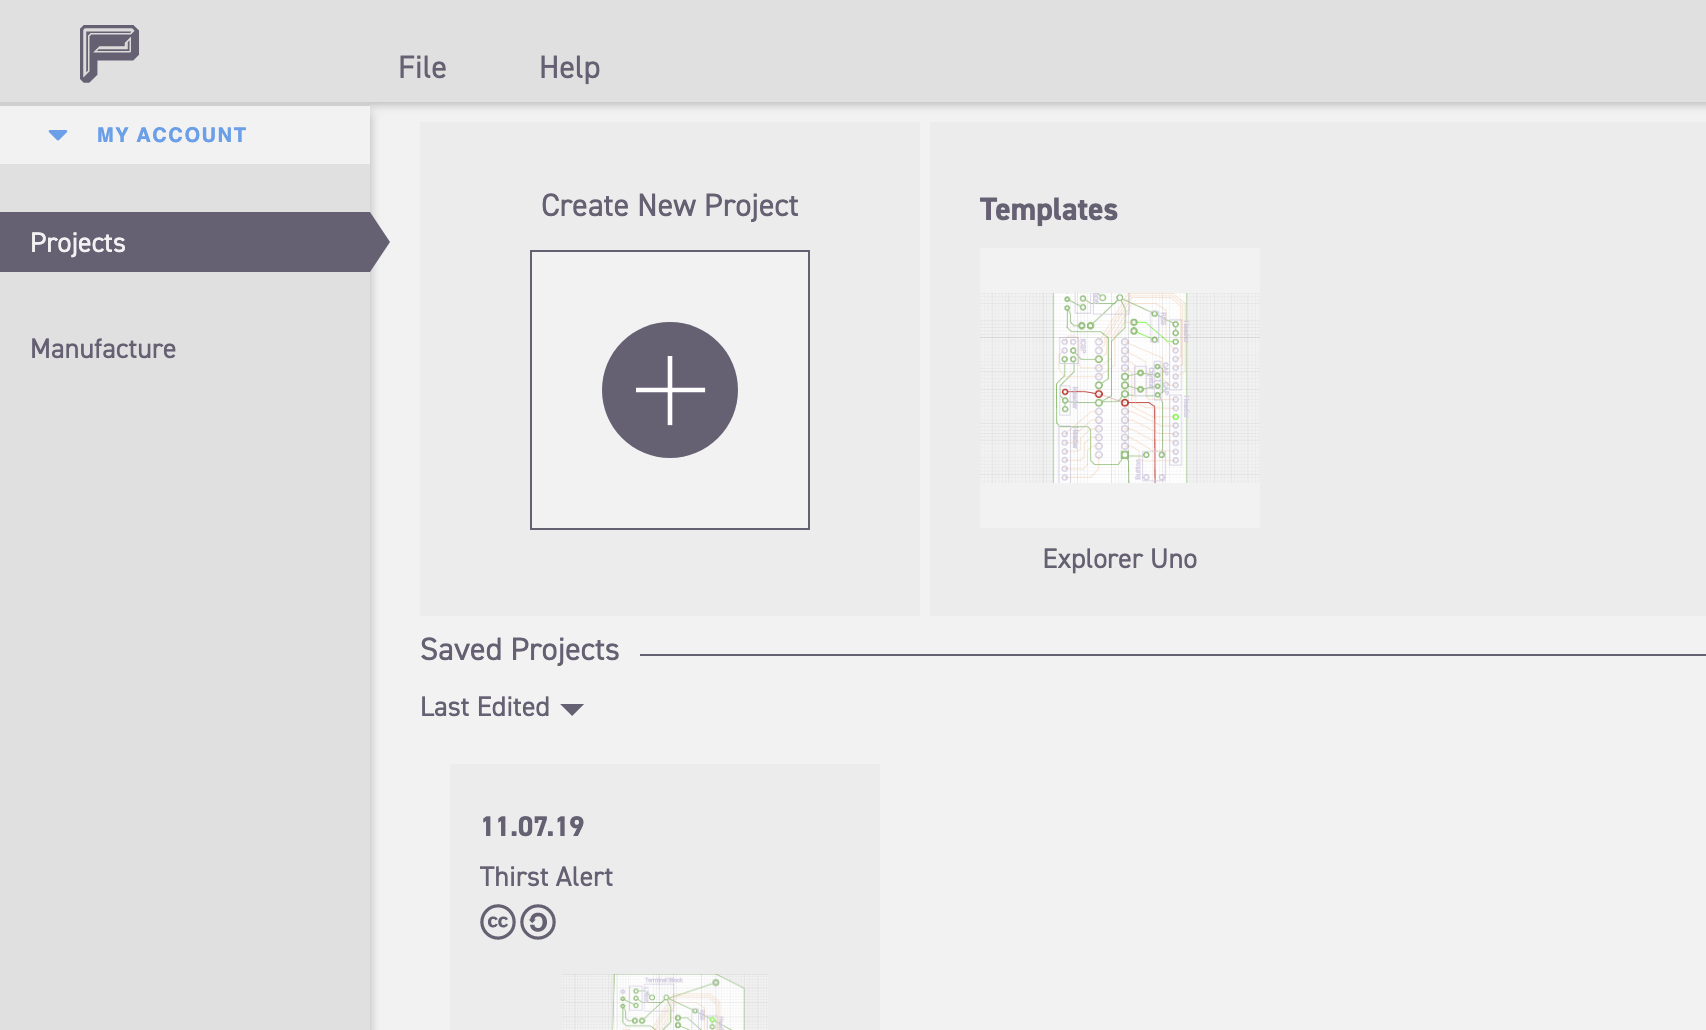
Task: Click the round plus icon
Action: click(670, 390)
